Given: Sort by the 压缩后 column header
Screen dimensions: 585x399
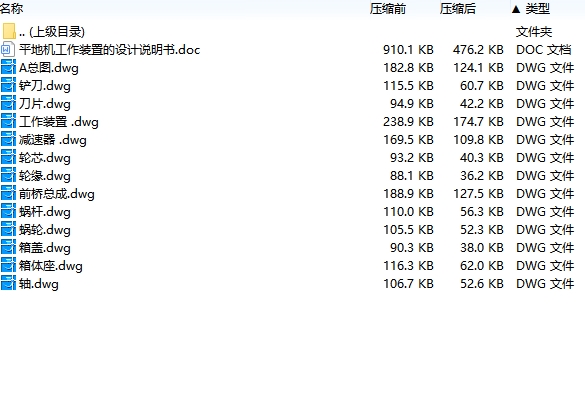Looking at the screenshot, I should (x=457, y=9).
